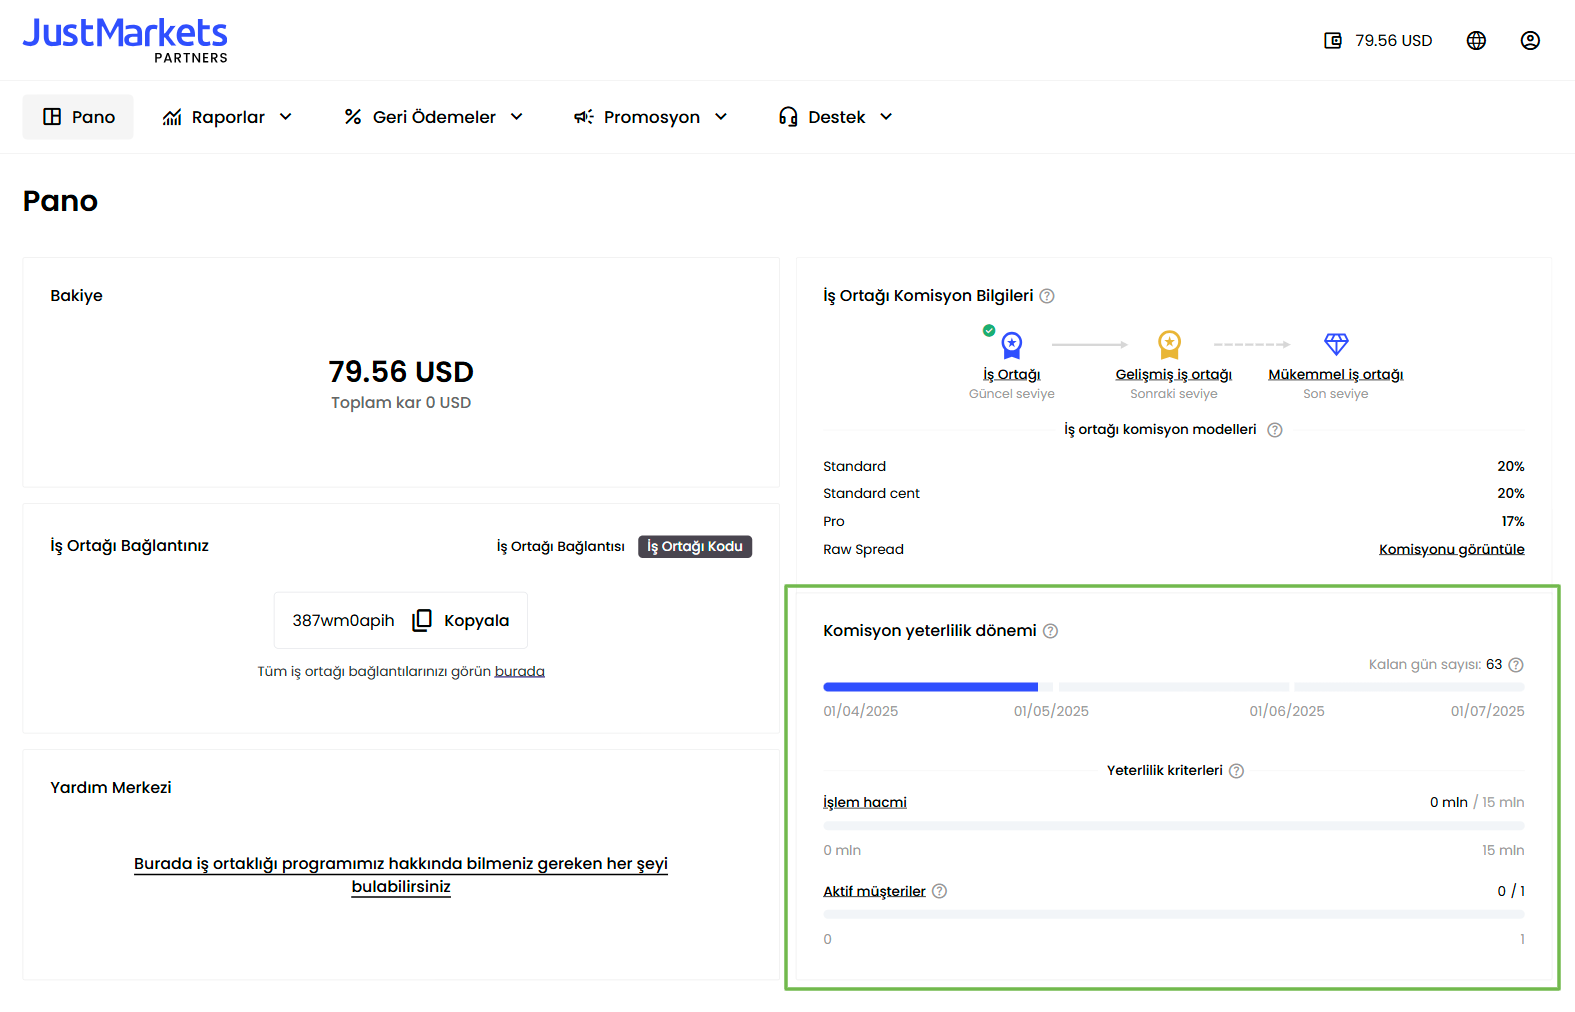Select the İş Ortağı Kodu toggle option

tap(695, 546)
